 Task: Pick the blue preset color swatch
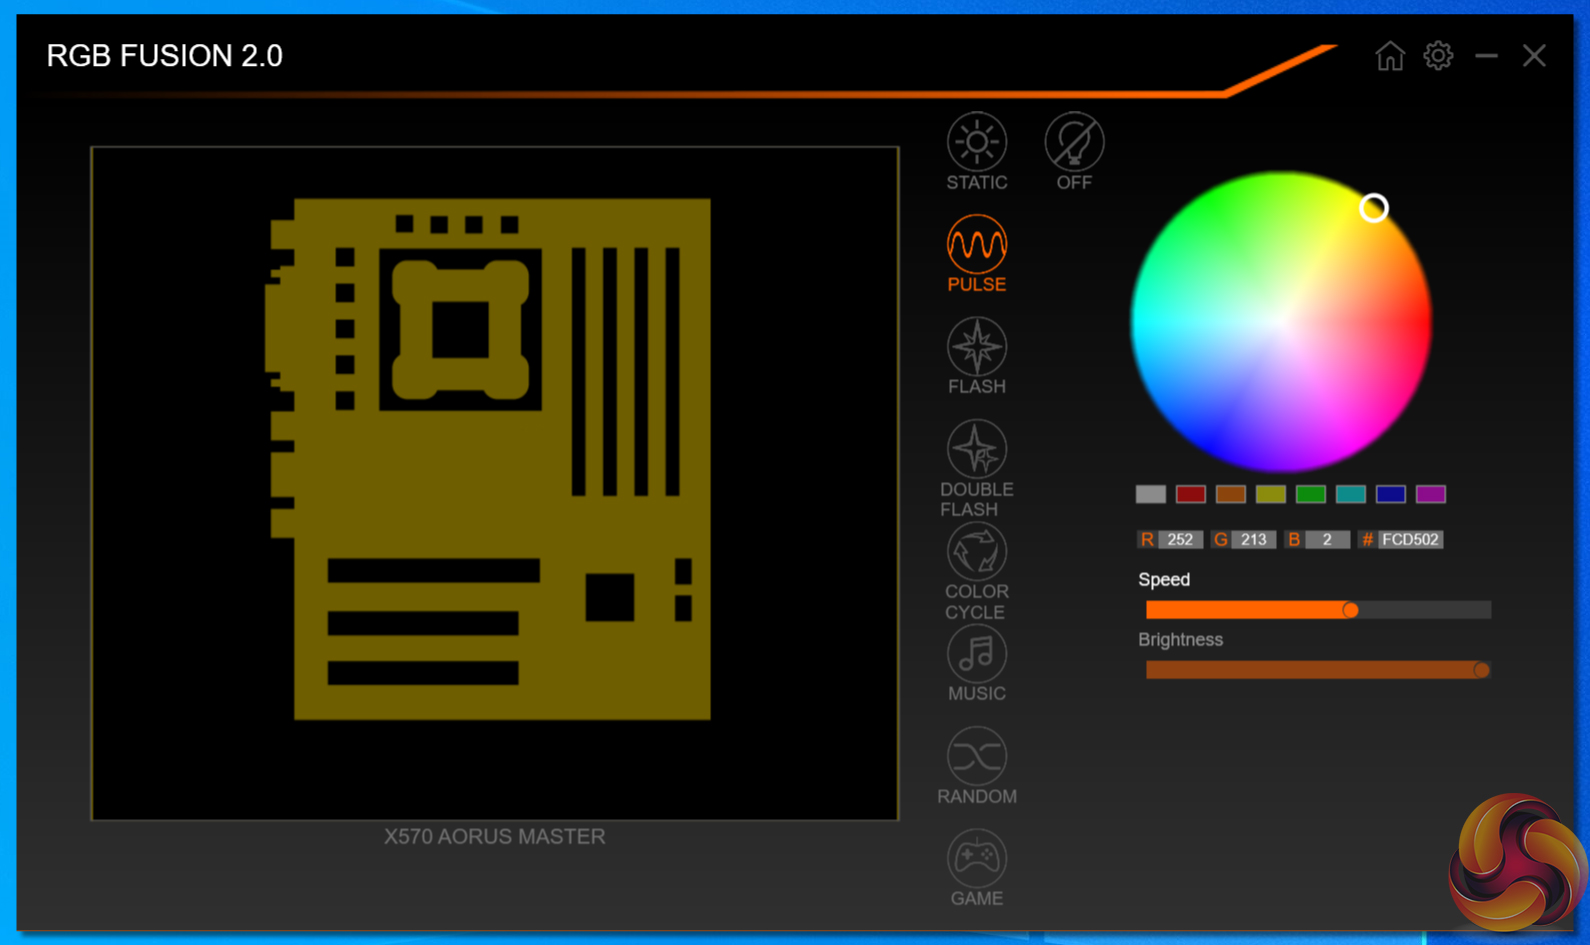pyautogui.click(x=1390, y=494)
